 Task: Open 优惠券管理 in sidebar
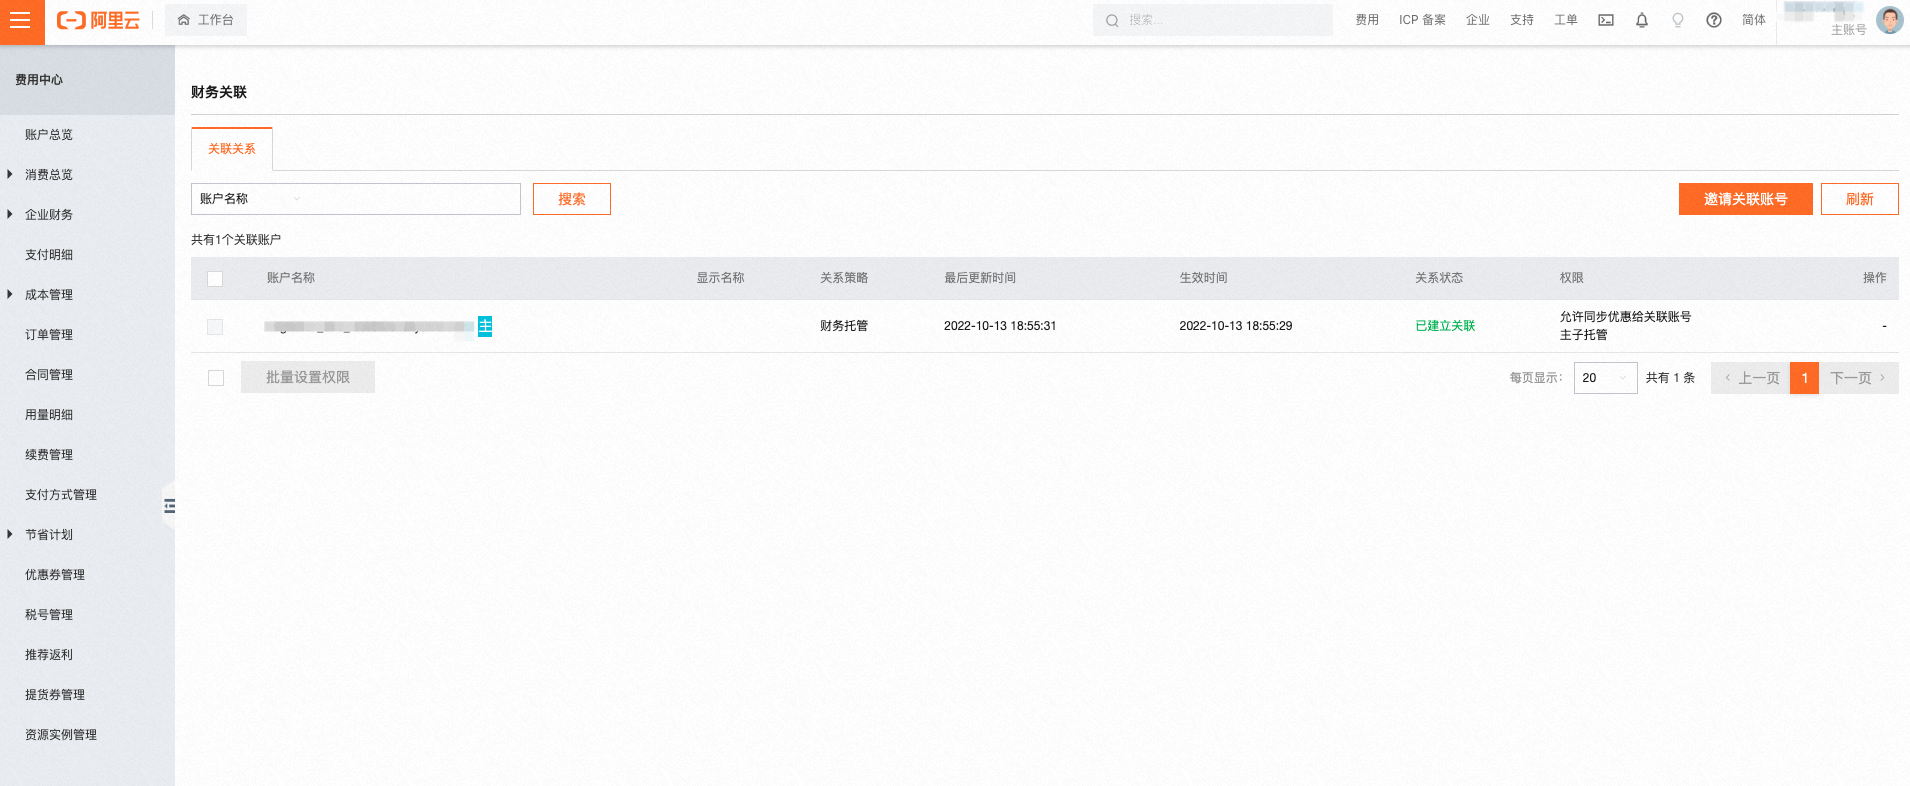pyautogui.click(x=55, y=575)
